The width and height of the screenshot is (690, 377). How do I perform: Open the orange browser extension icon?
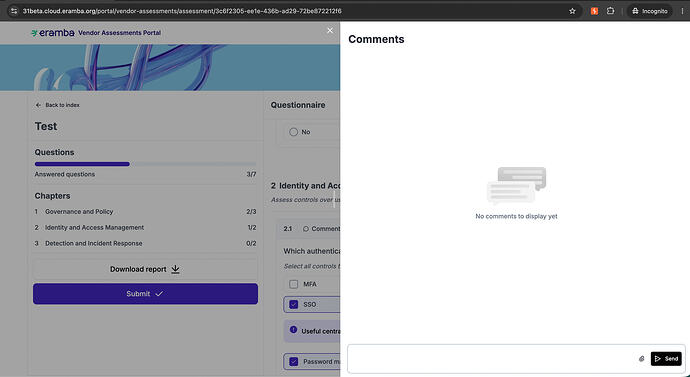pyautogui.click(x=595, y=11)
